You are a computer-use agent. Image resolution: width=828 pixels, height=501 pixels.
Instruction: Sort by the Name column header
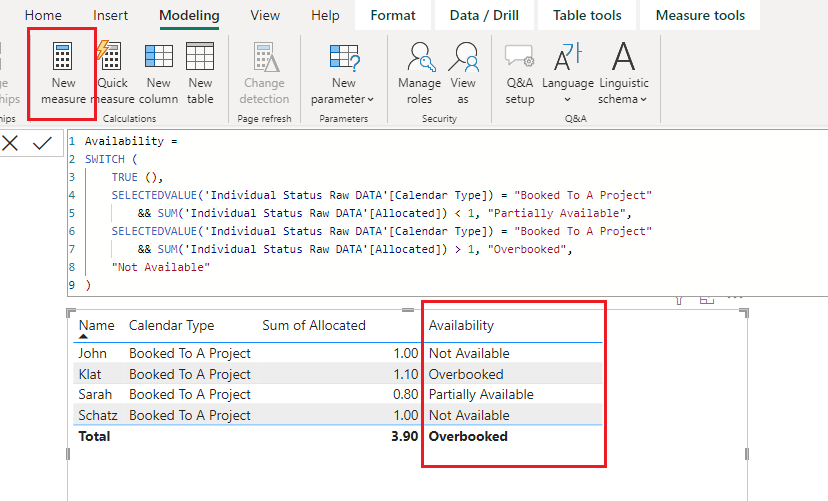(x=97, y=325)
